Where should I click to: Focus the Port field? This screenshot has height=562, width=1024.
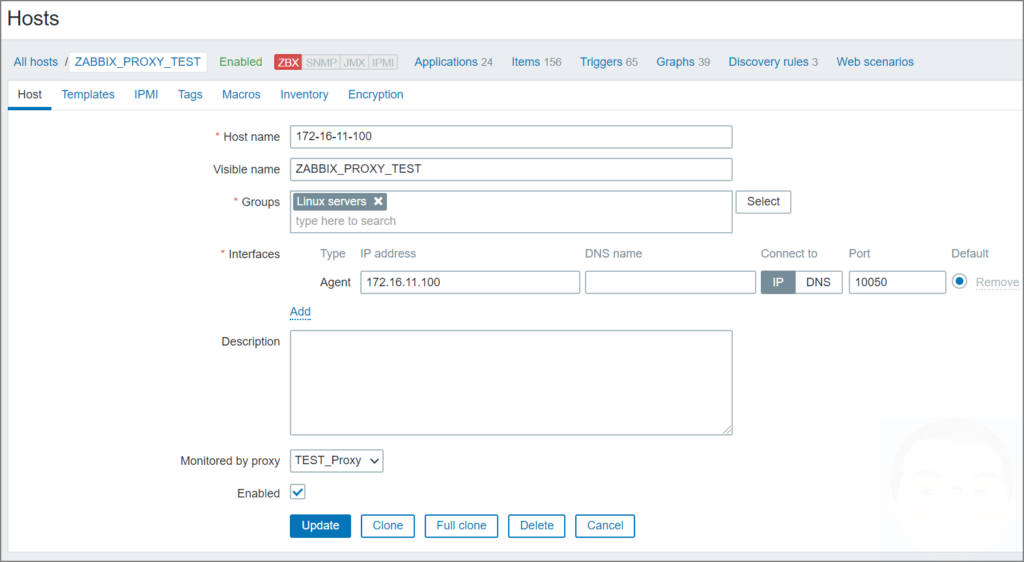(x=897, y=282)
